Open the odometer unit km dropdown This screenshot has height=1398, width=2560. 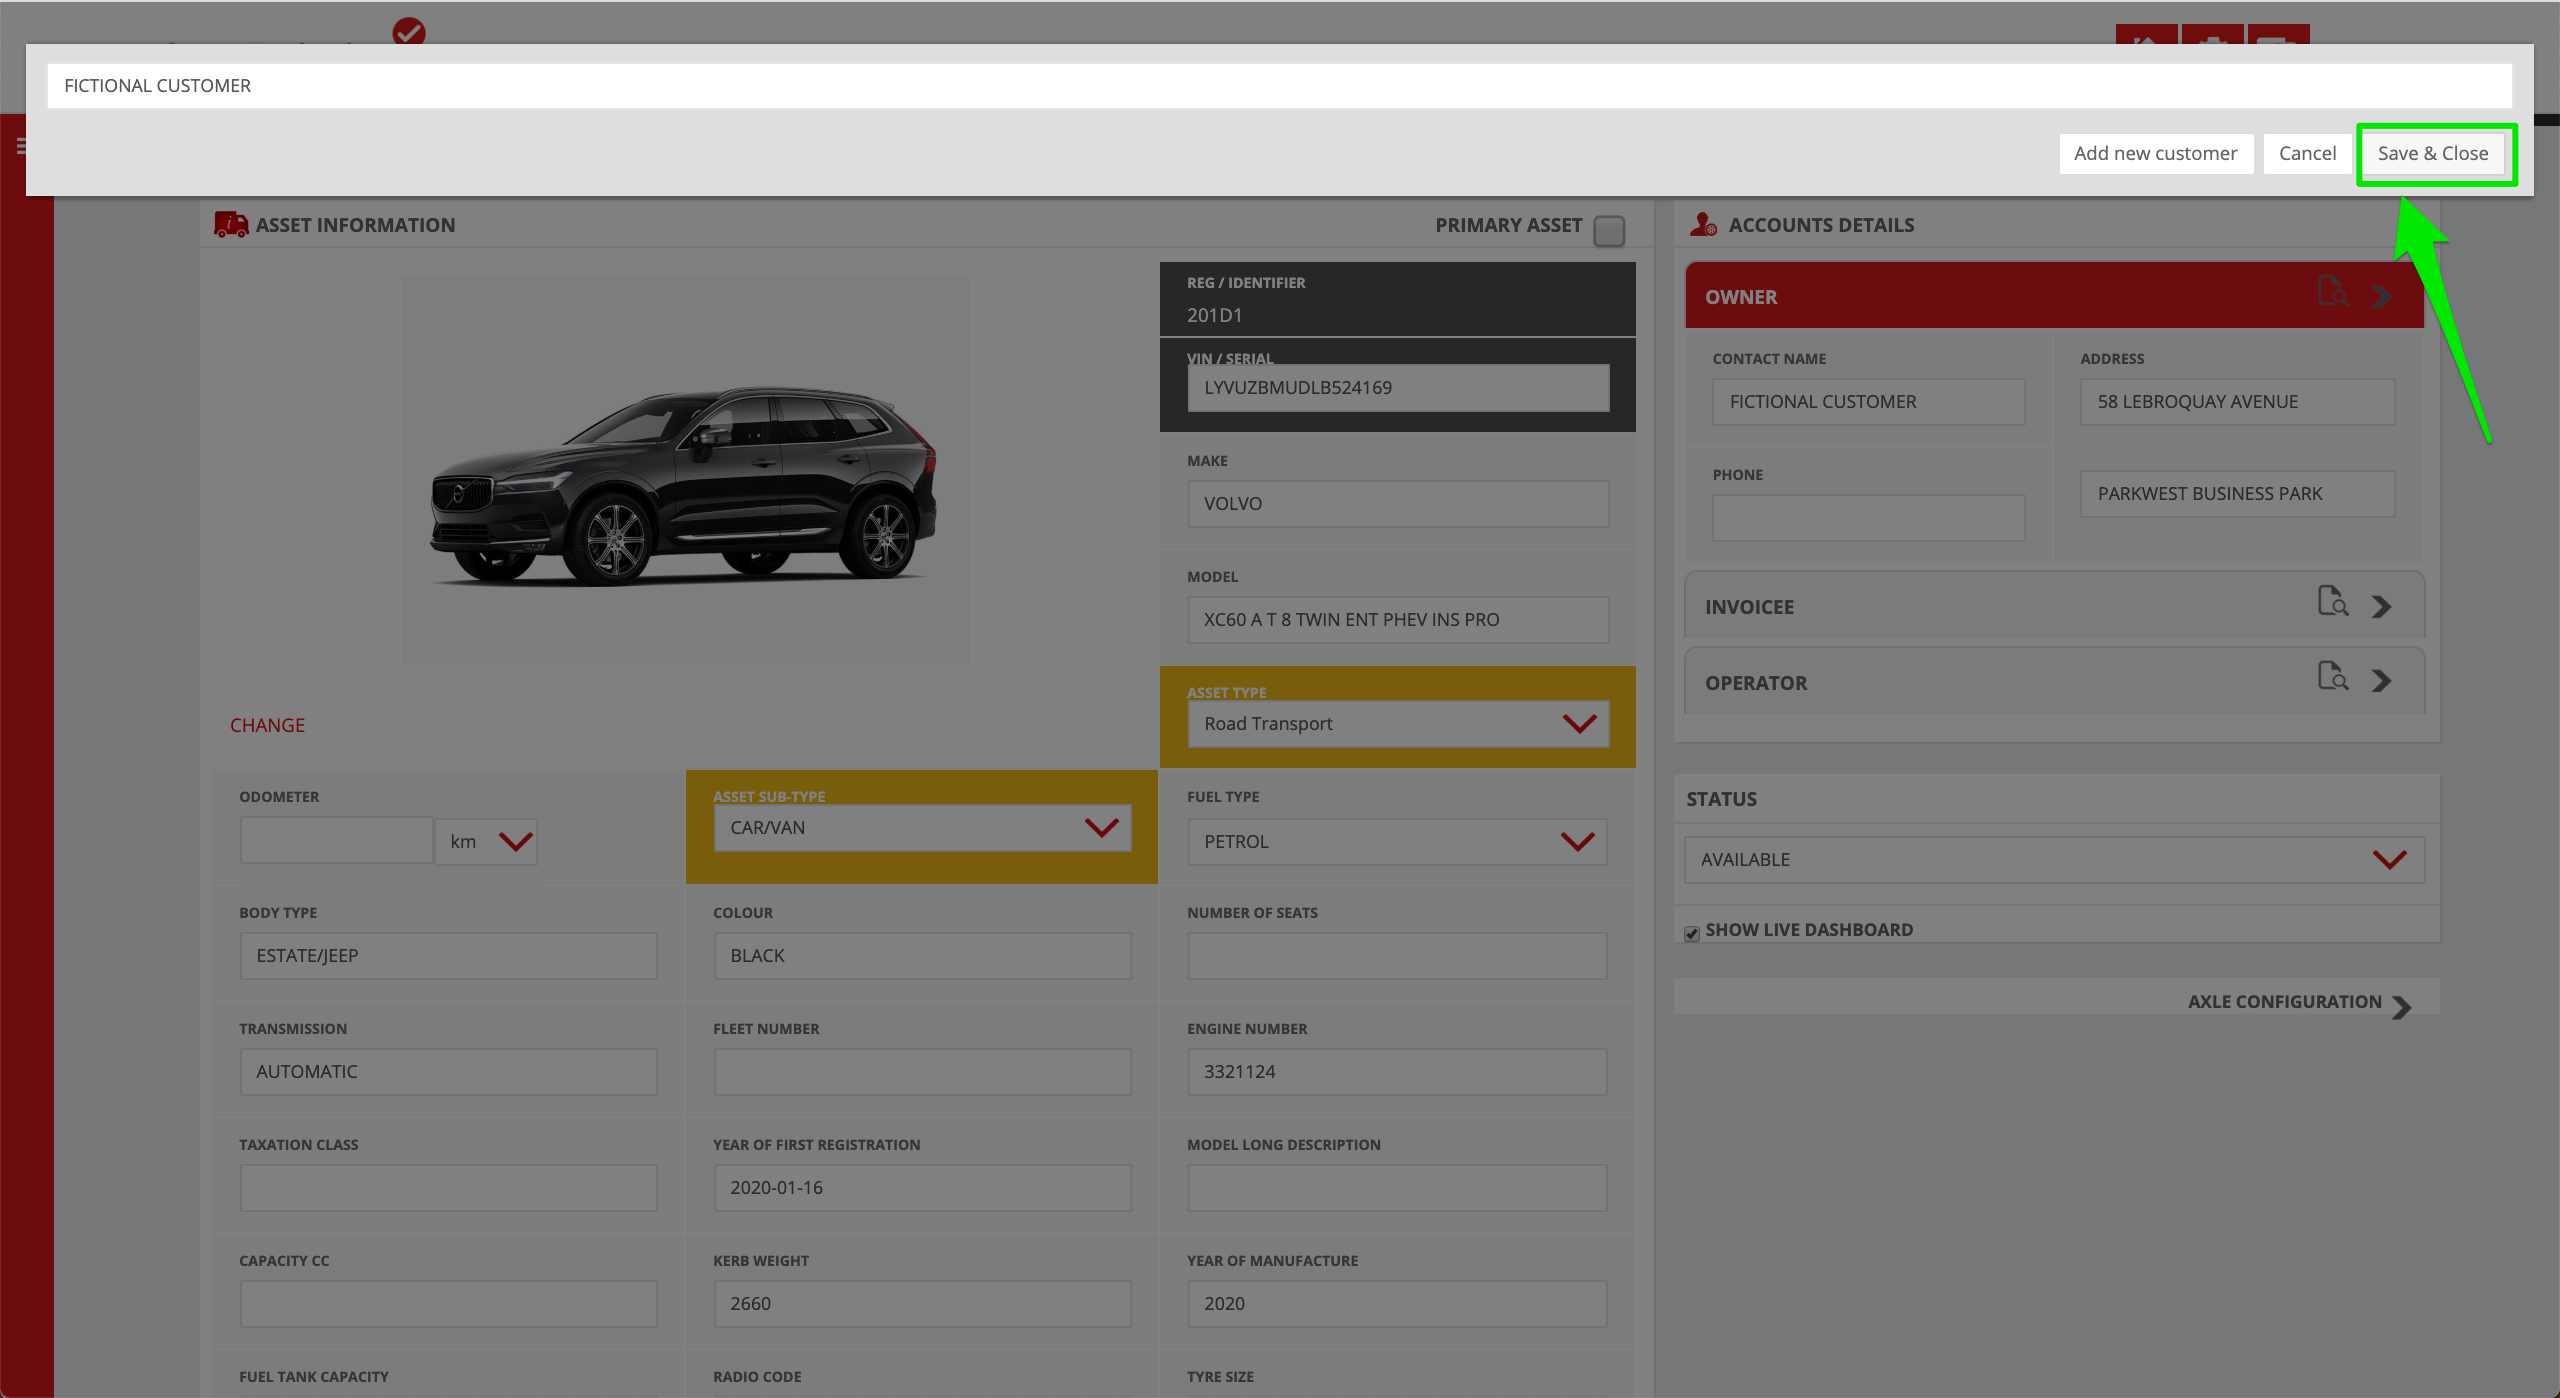pos(487,842)
